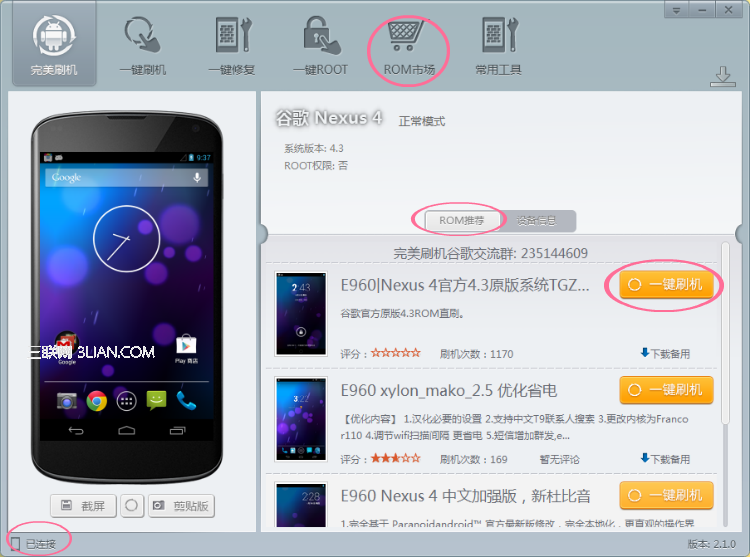The width and height of the screenshot is (750, 557).
Task: Open the download manager arrow icon
Action: coord(723,76)
